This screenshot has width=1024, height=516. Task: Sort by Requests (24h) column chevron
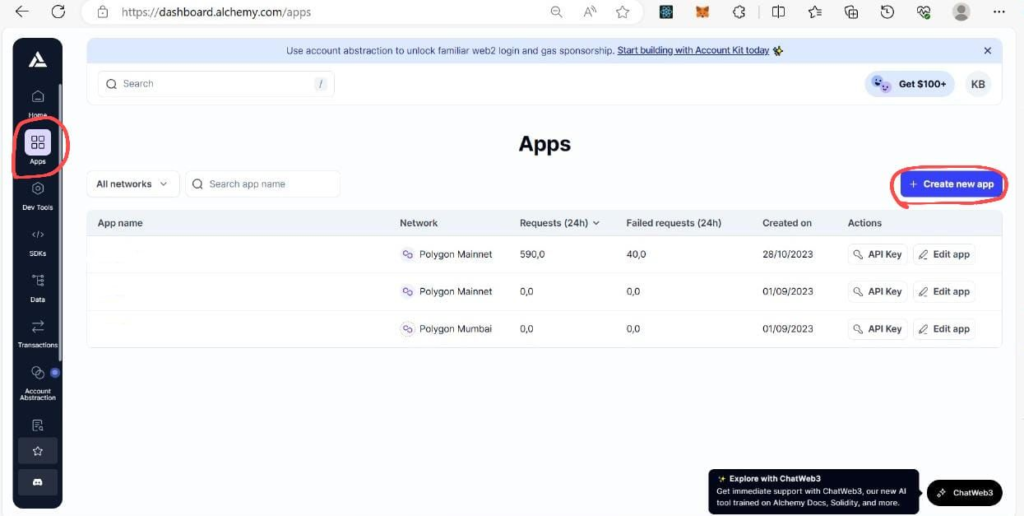[x=596, y=223]
